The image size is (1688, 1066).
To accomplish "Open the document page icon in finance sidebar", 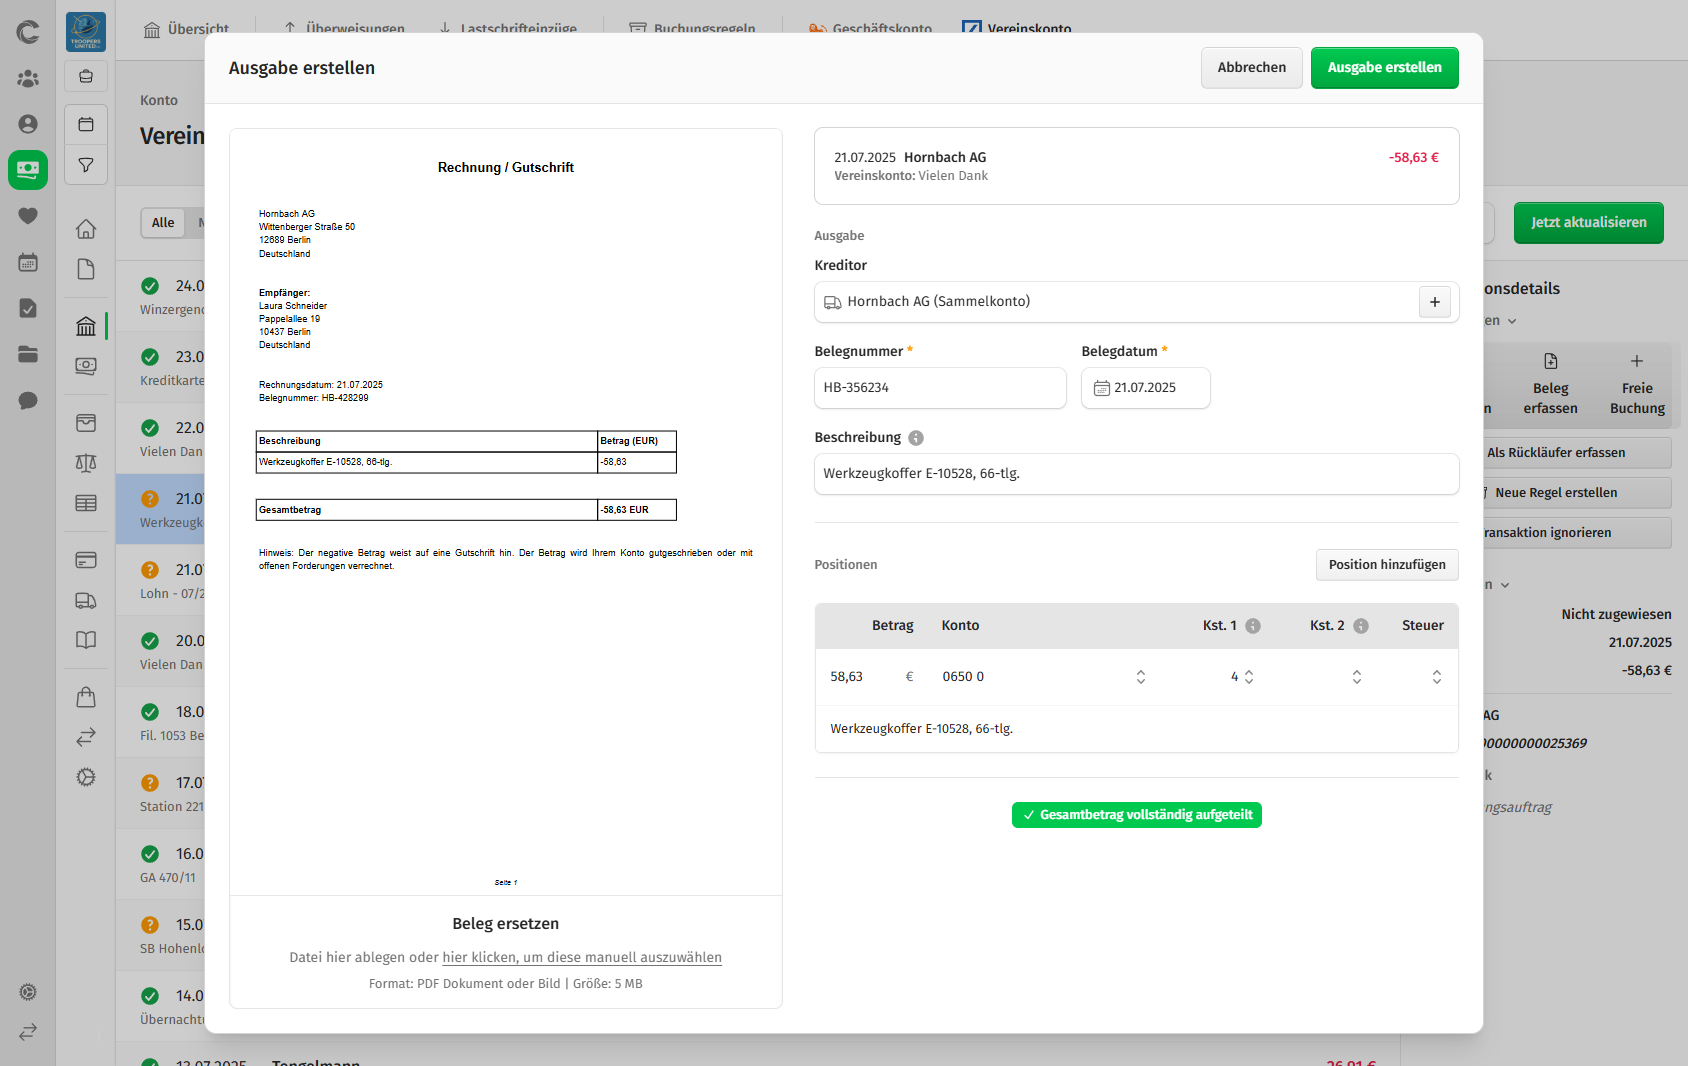I will [x=86, y=269].
